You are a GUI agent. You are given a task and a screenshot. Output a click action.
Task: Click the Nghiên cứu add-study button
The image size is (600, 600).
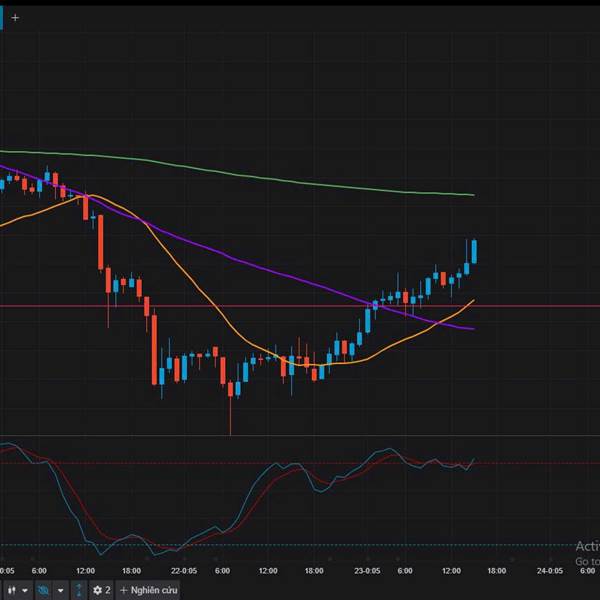(148, 590)
